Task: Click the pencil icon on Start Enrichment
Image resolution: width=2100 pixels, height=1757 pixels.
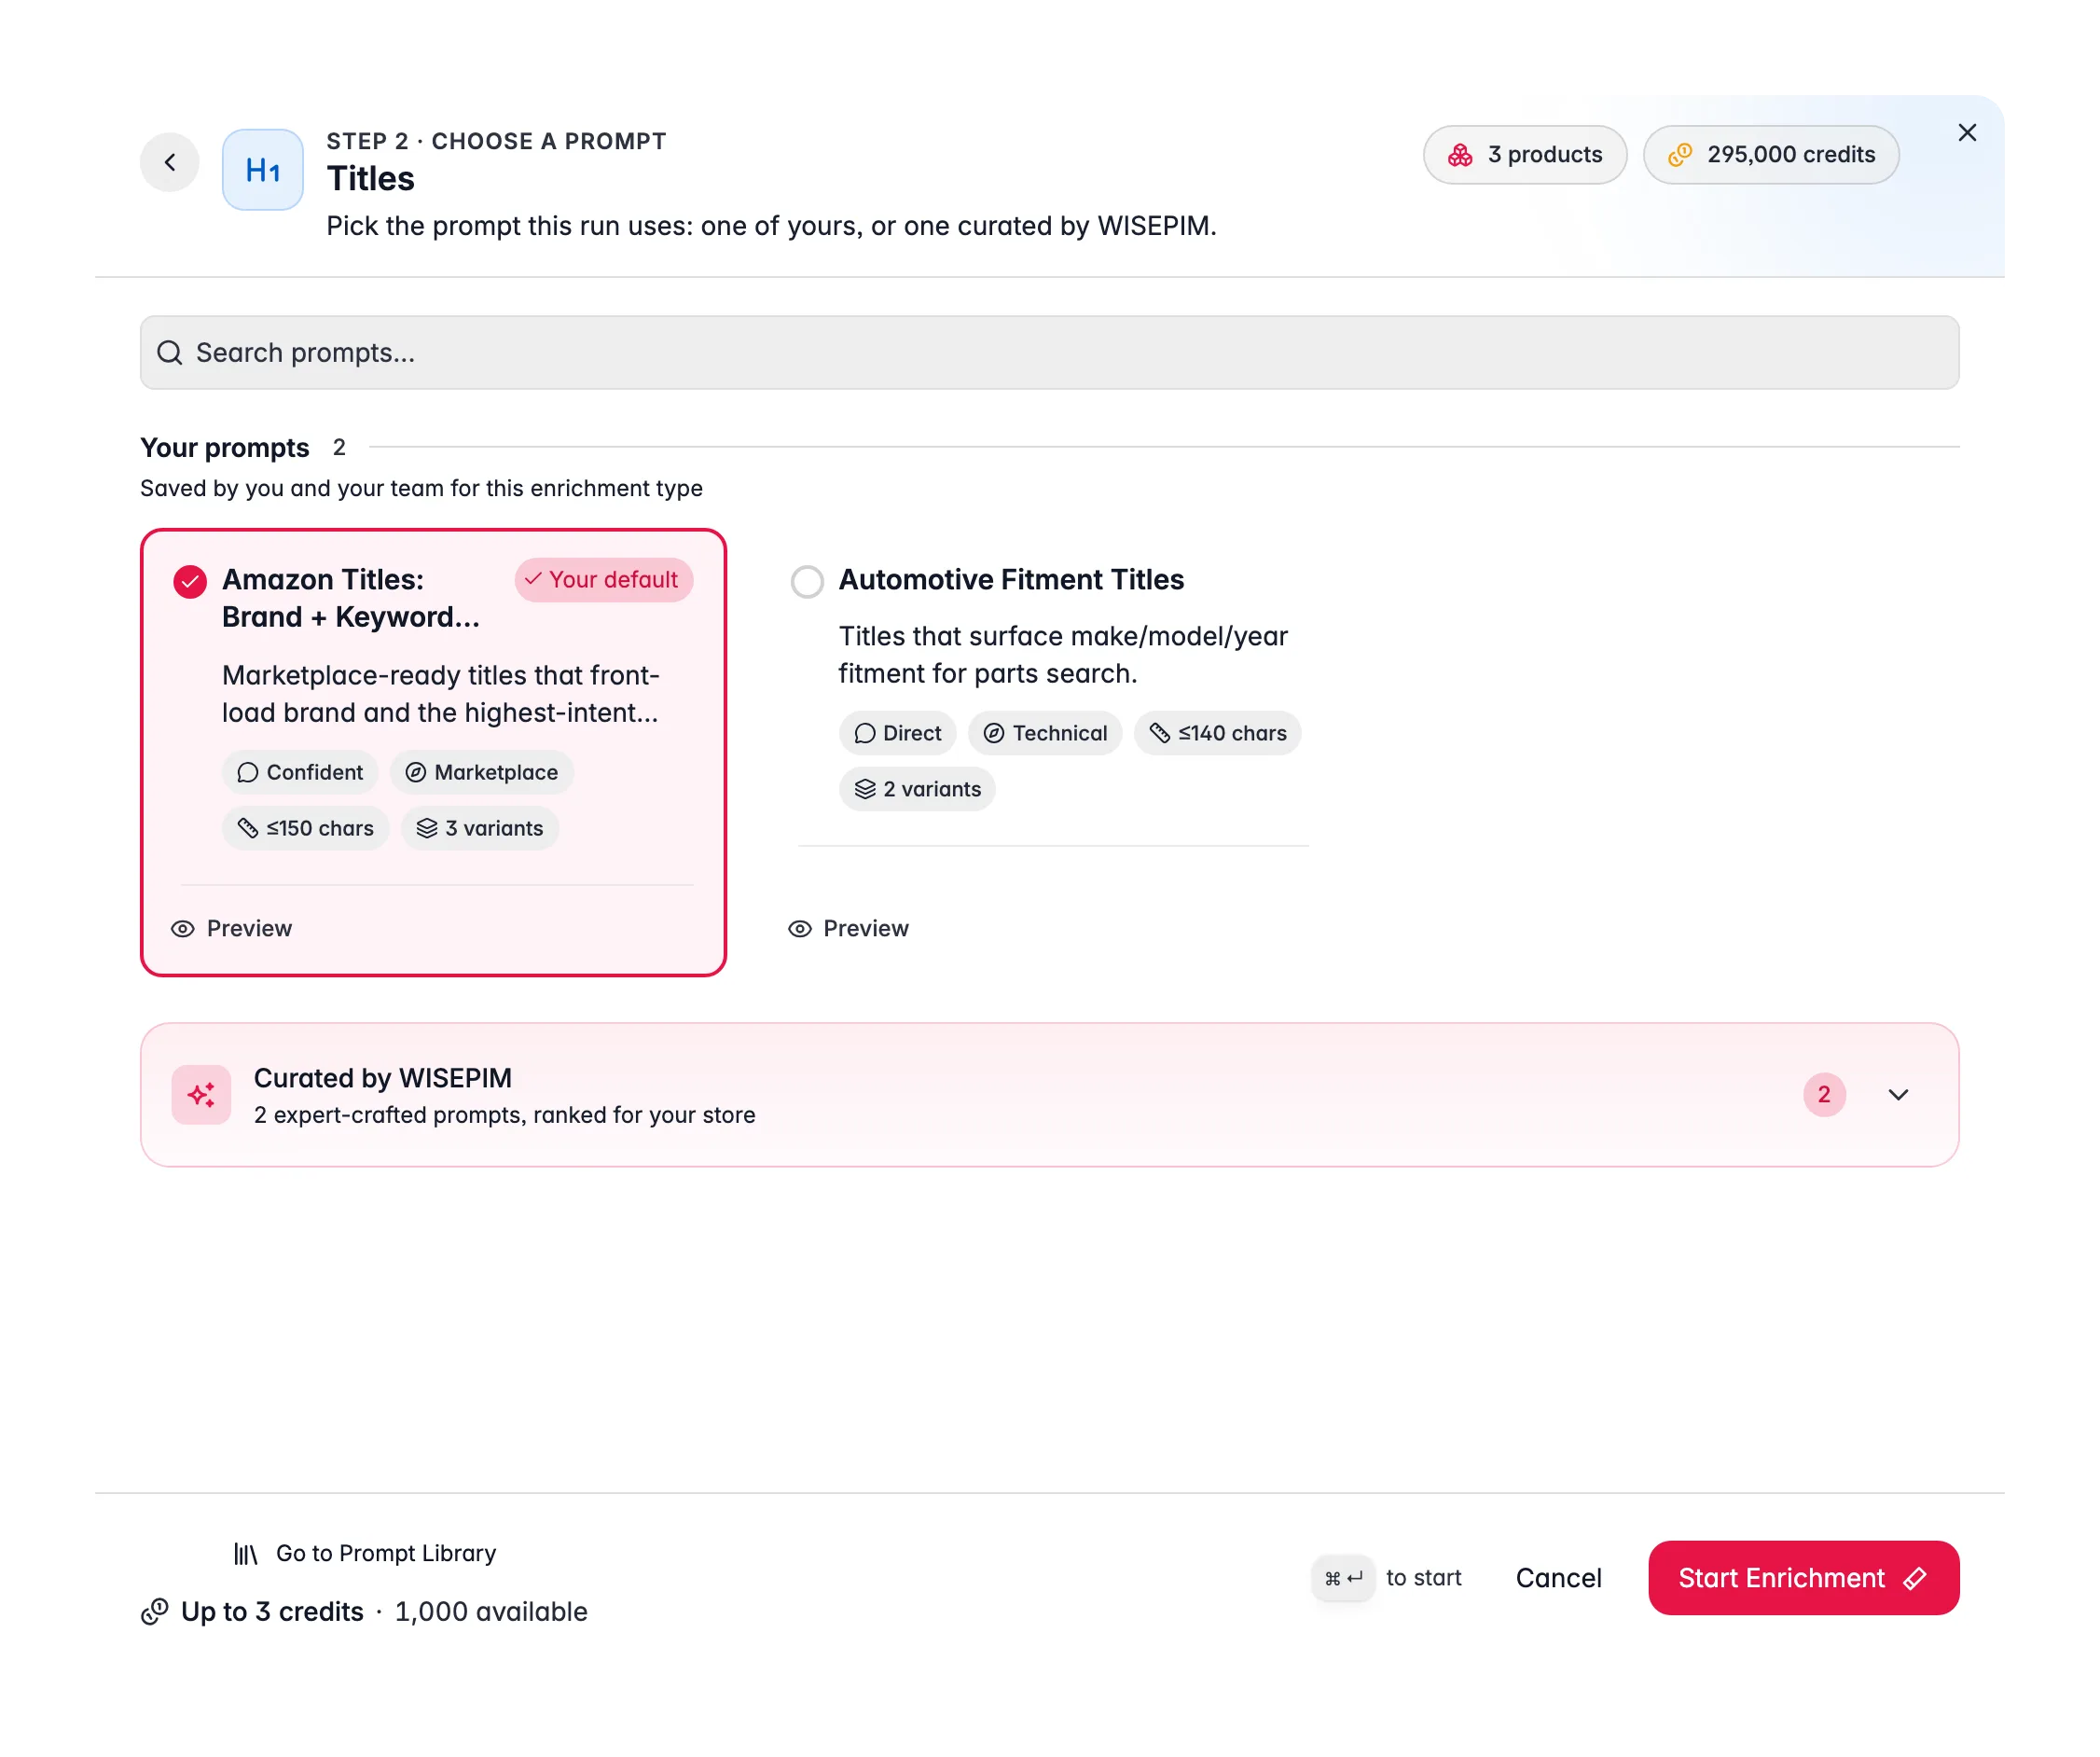Action: tap(1914, 1578)
